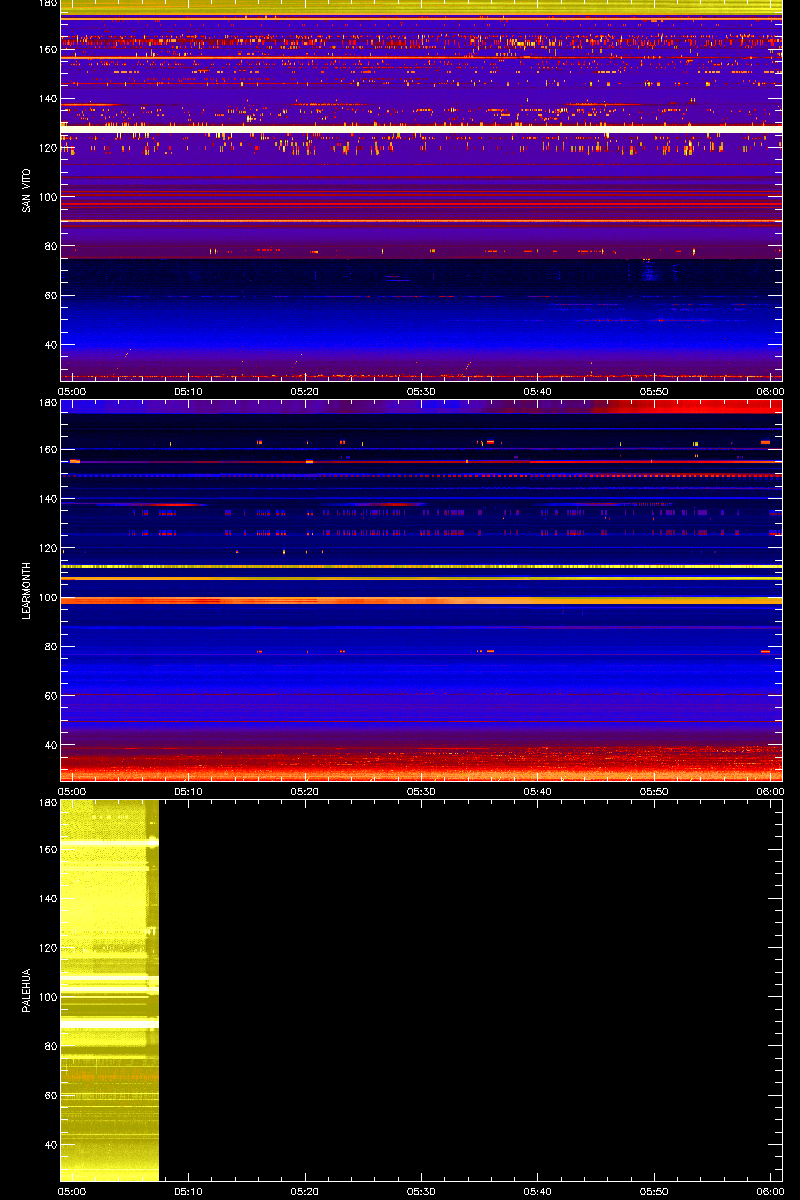This screenshot has height=1200, width=800.
Task: Click the 180 frequency tick on Palehua axis
Action: tap(48, 804)
